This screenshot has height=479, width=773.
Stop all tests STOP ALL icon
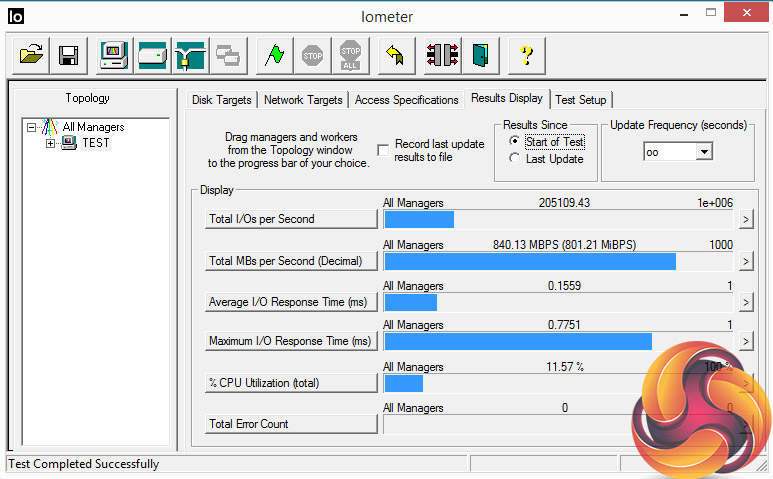pos(351,55)
